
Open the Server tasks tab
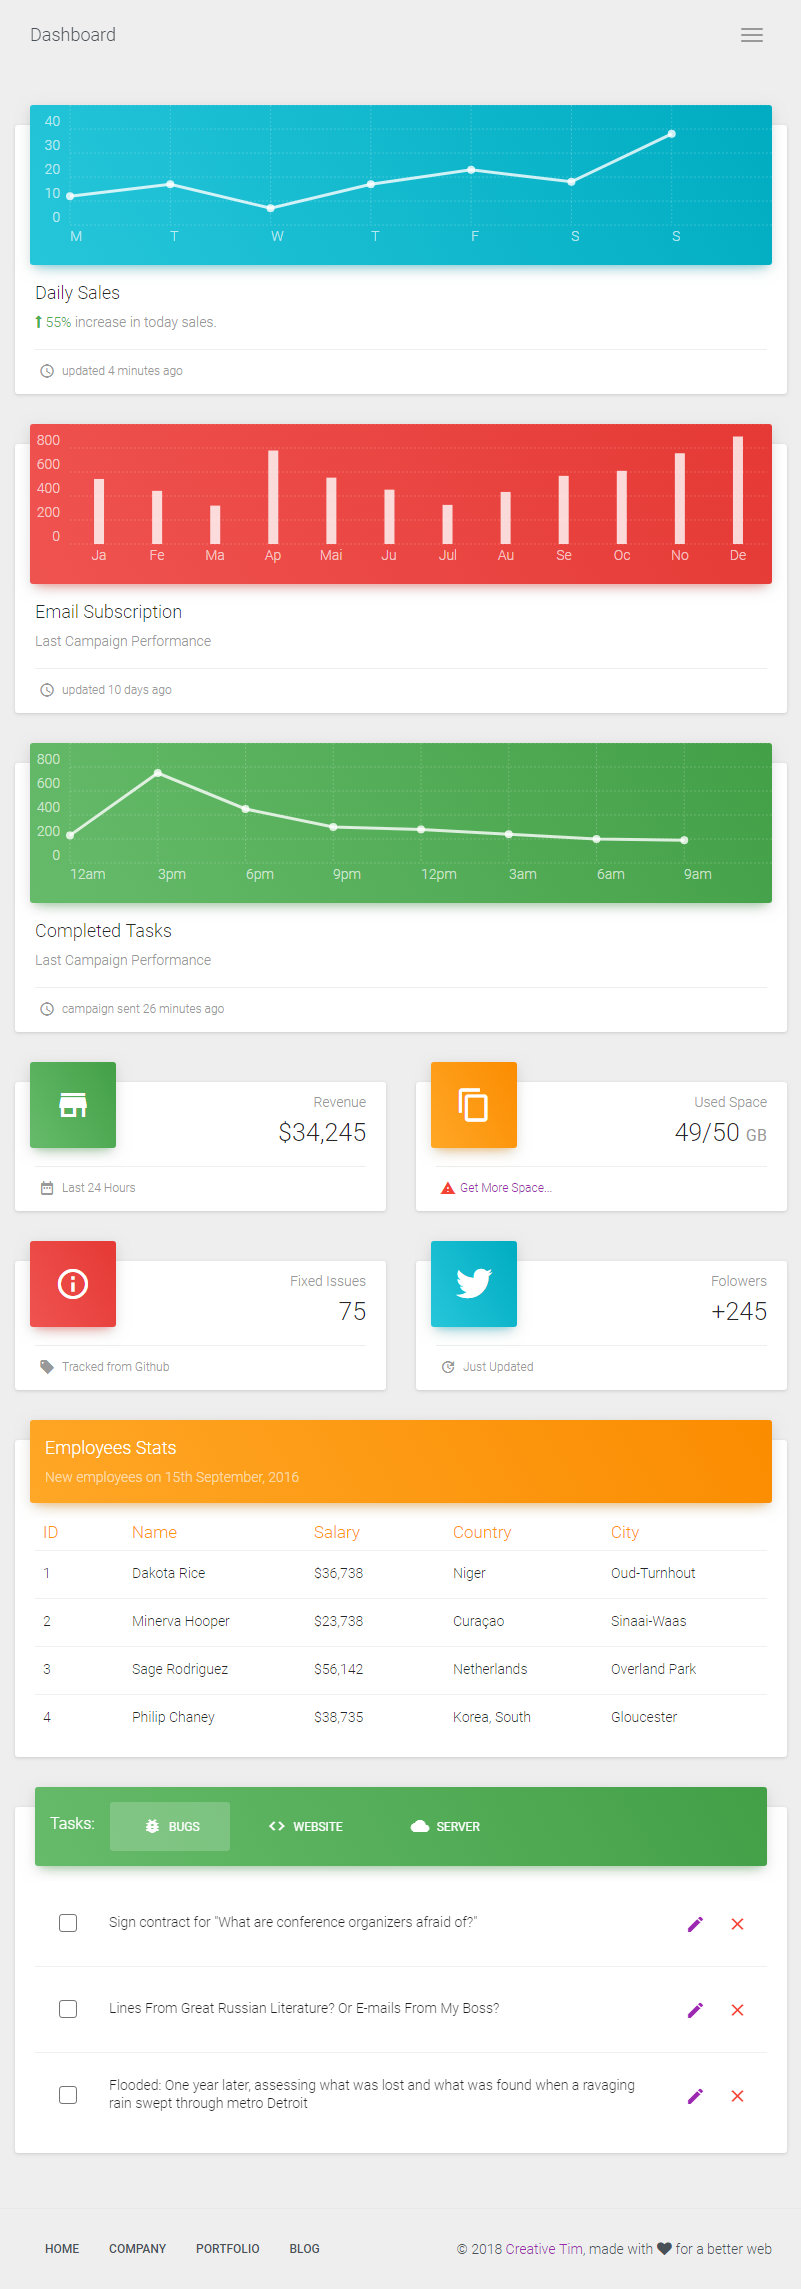tap(446, 1826)
